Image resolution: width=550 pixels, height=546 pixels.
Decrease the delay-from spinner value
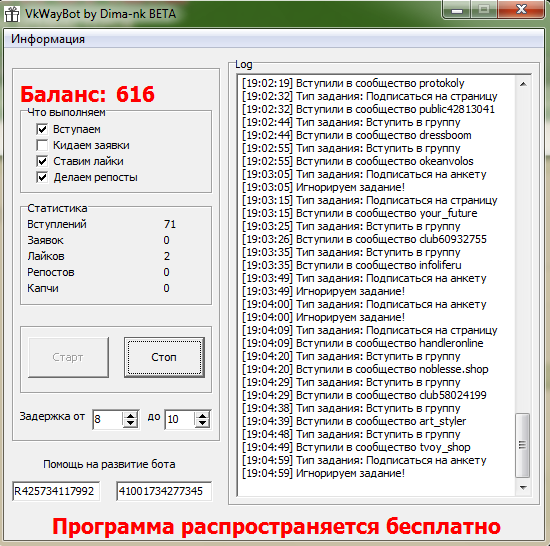point(130,423)
